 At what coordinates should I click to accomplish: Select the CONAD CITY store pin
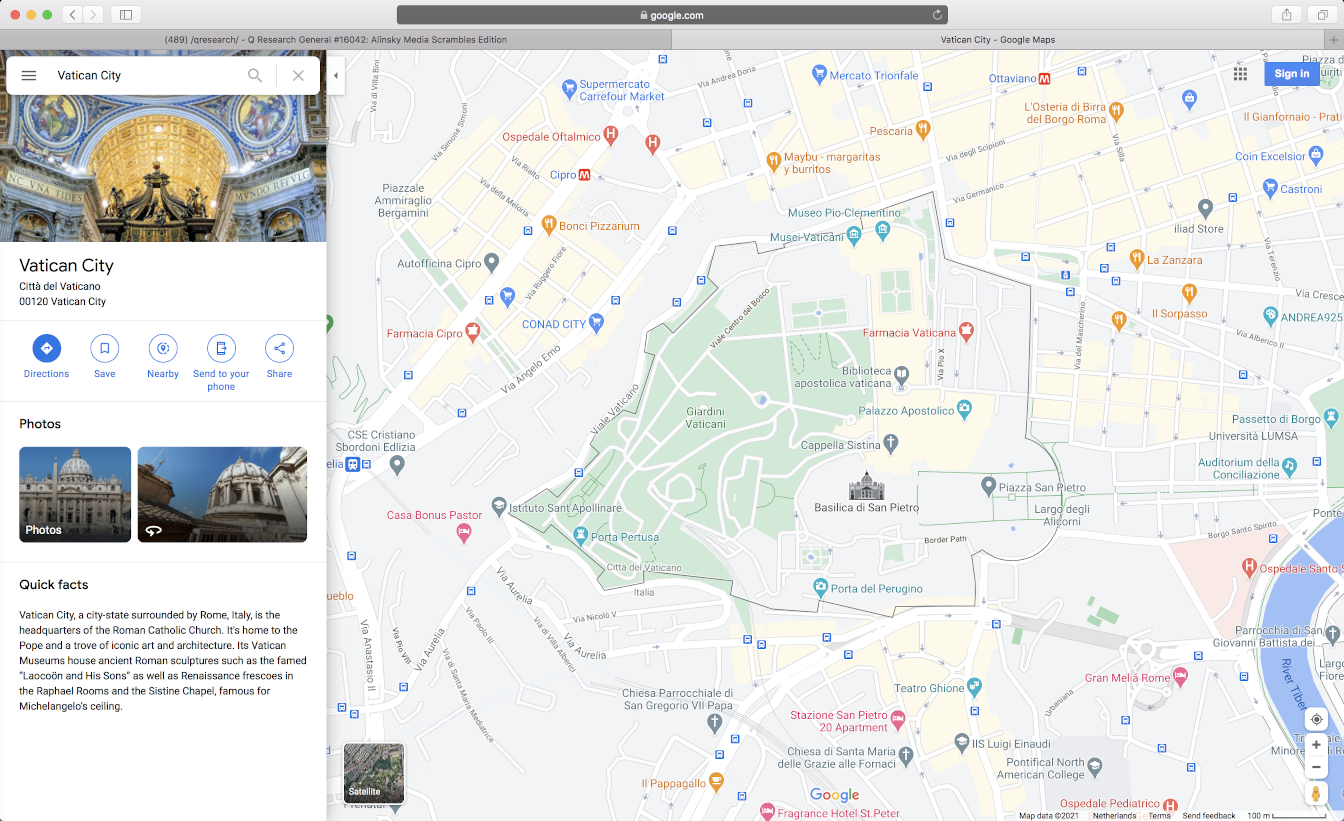597,322
